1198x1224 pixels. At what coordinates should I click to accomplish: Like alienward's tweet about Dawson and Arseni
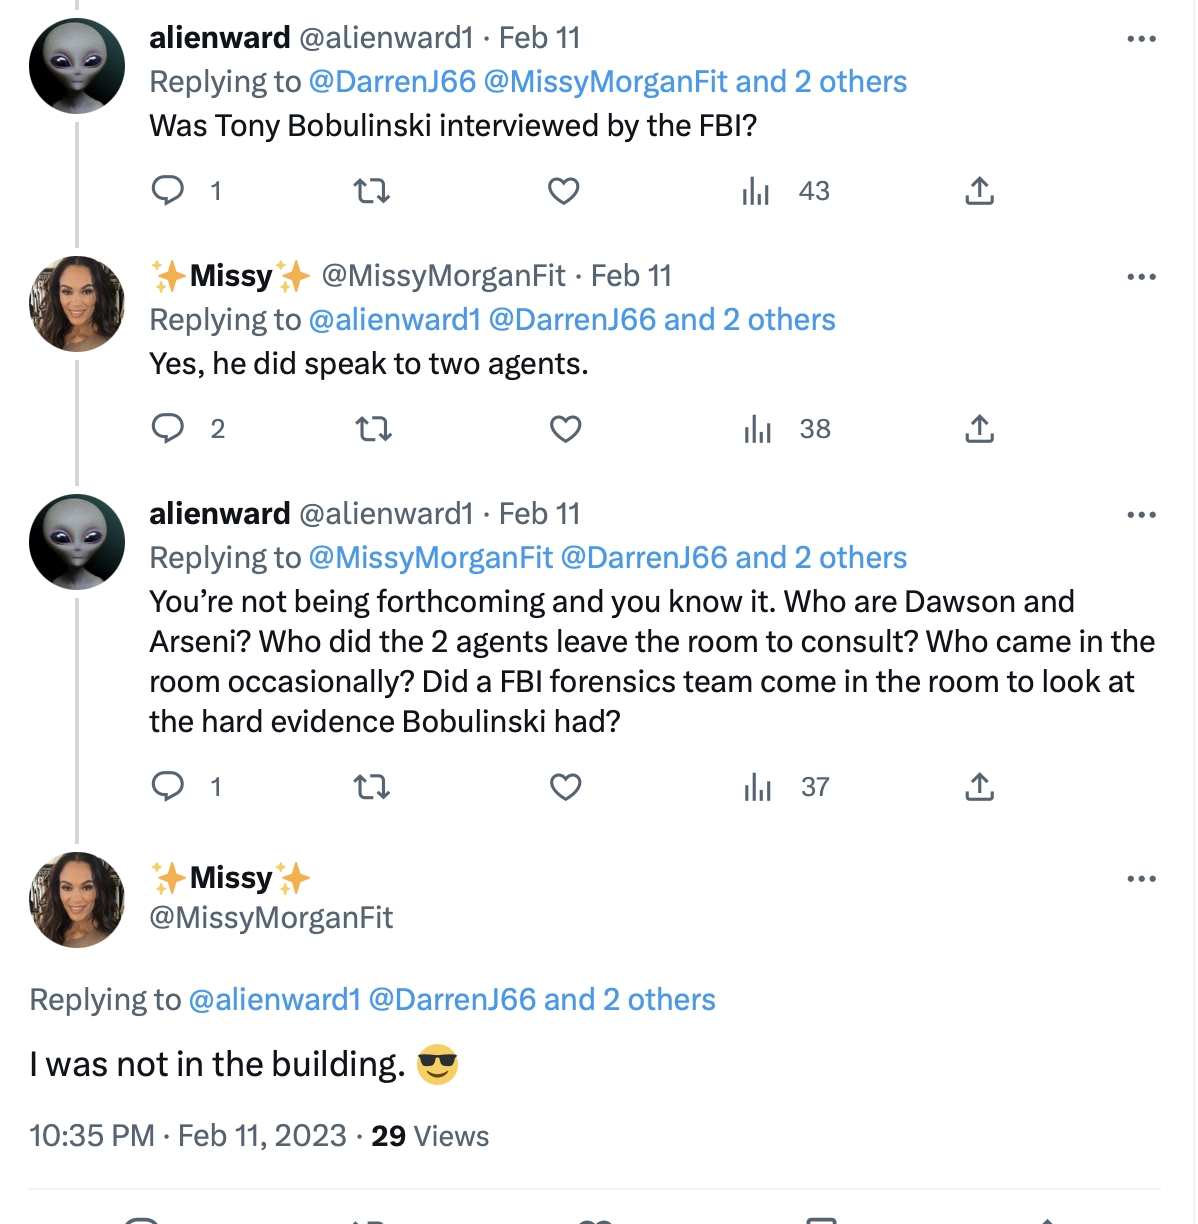(564, 787)
